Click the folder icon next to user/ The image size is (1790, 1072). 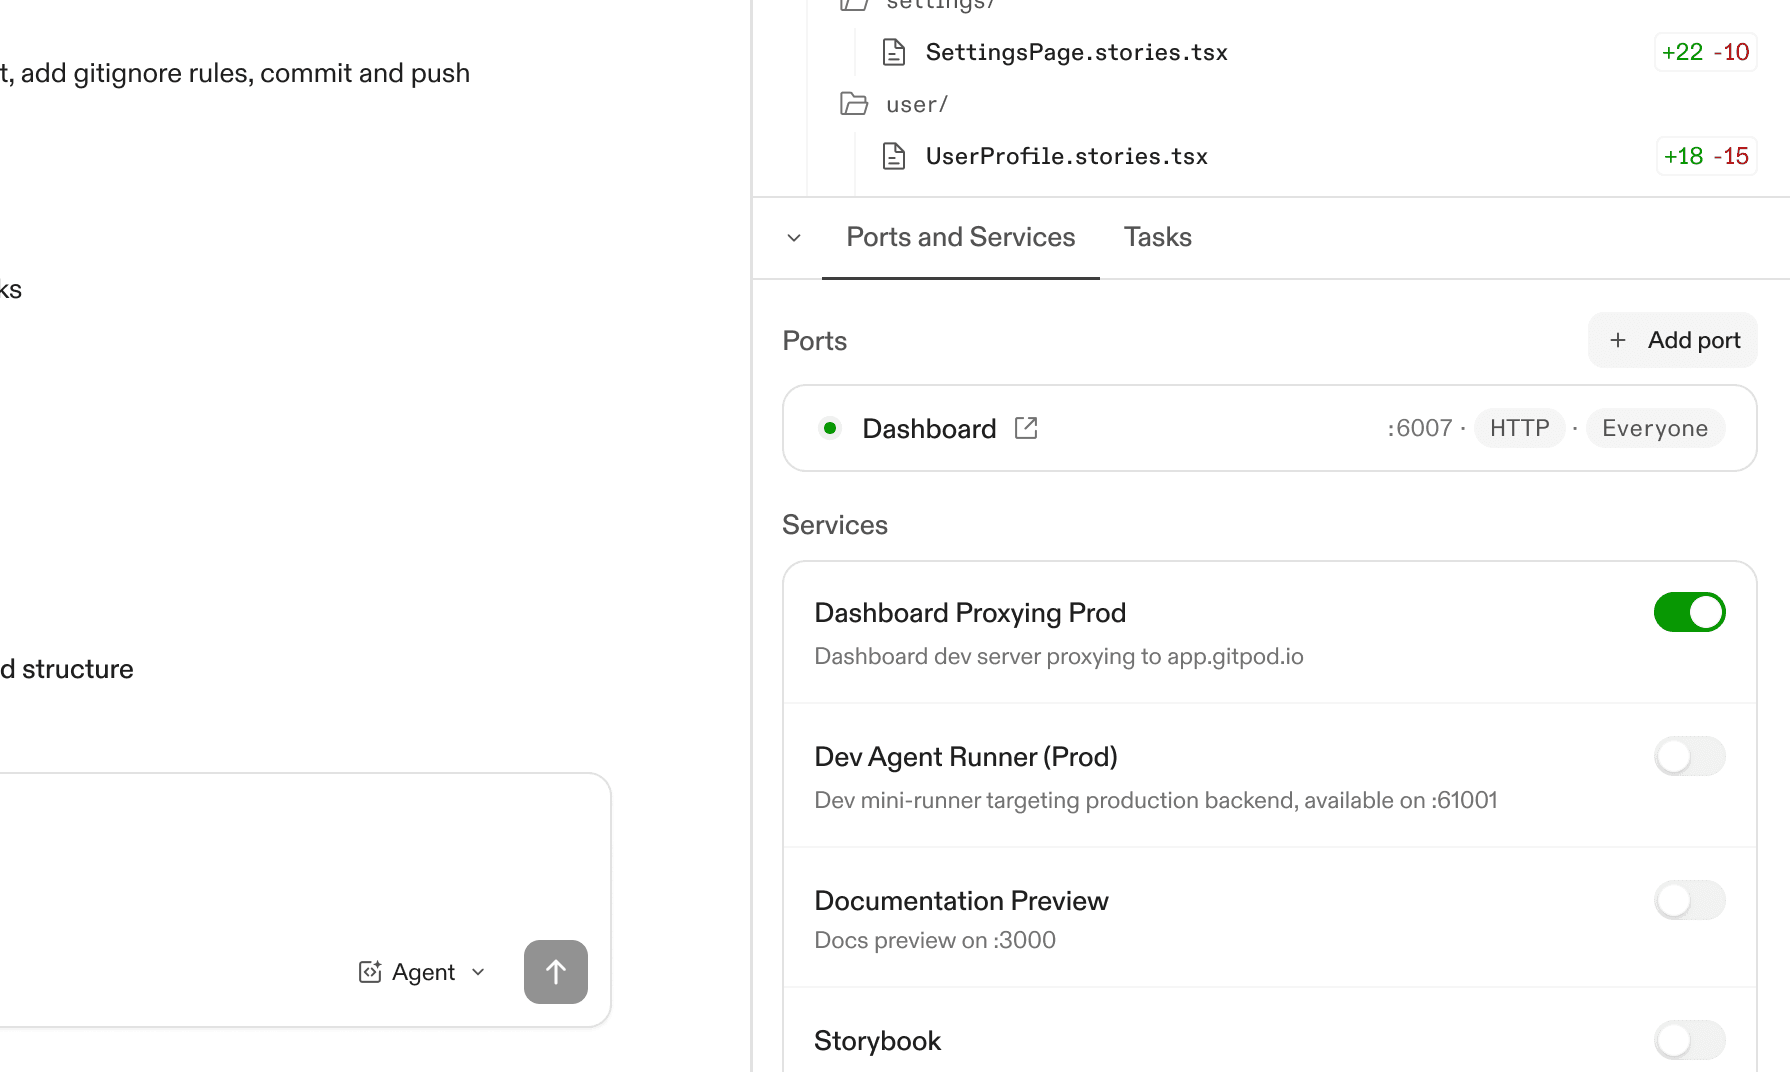coord(853,103)
